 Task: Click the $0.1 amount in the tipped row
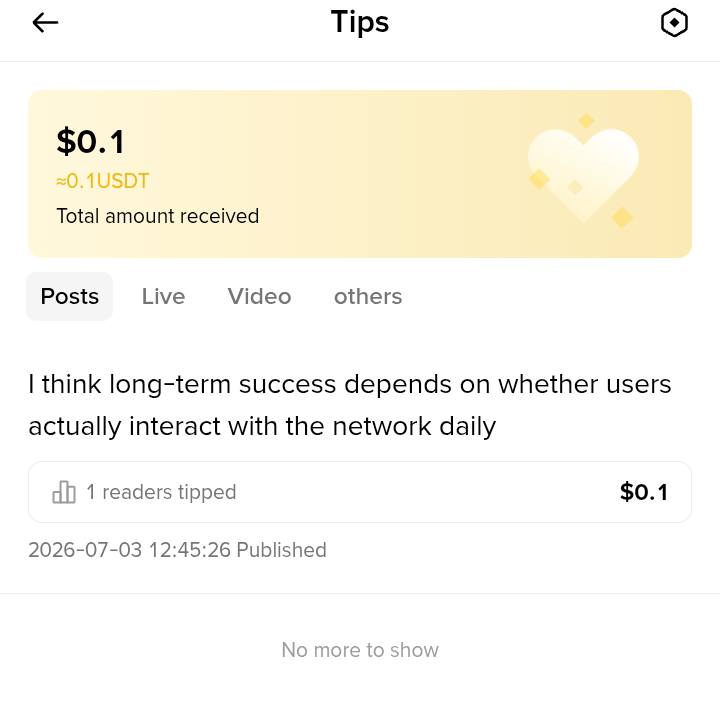(x=644, y=492)
